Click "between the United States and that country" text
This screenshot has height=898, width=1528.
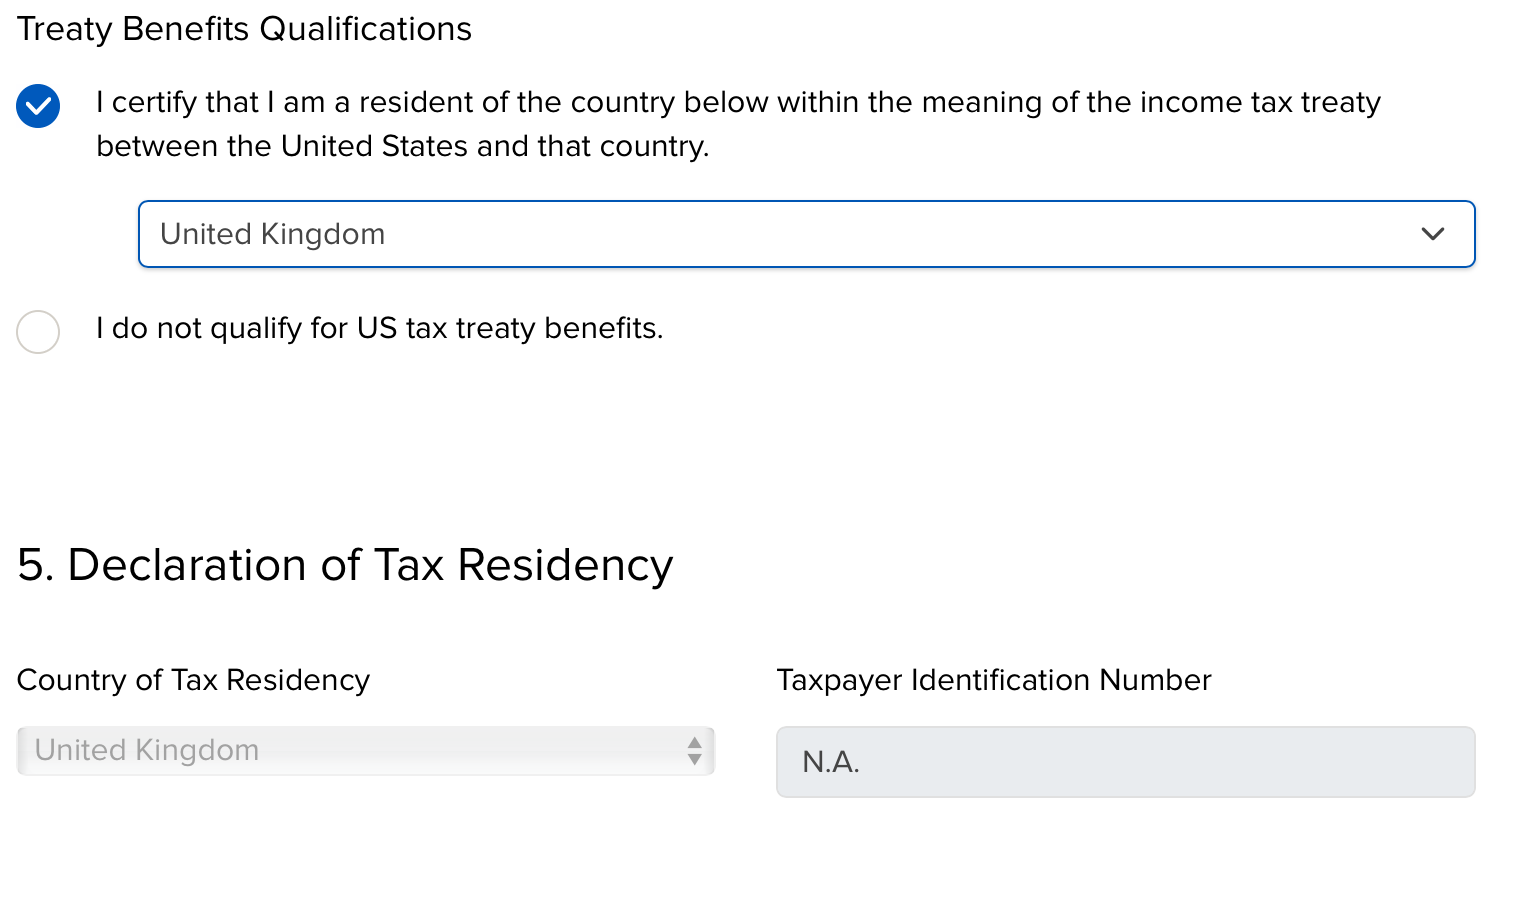click(402, 146)
